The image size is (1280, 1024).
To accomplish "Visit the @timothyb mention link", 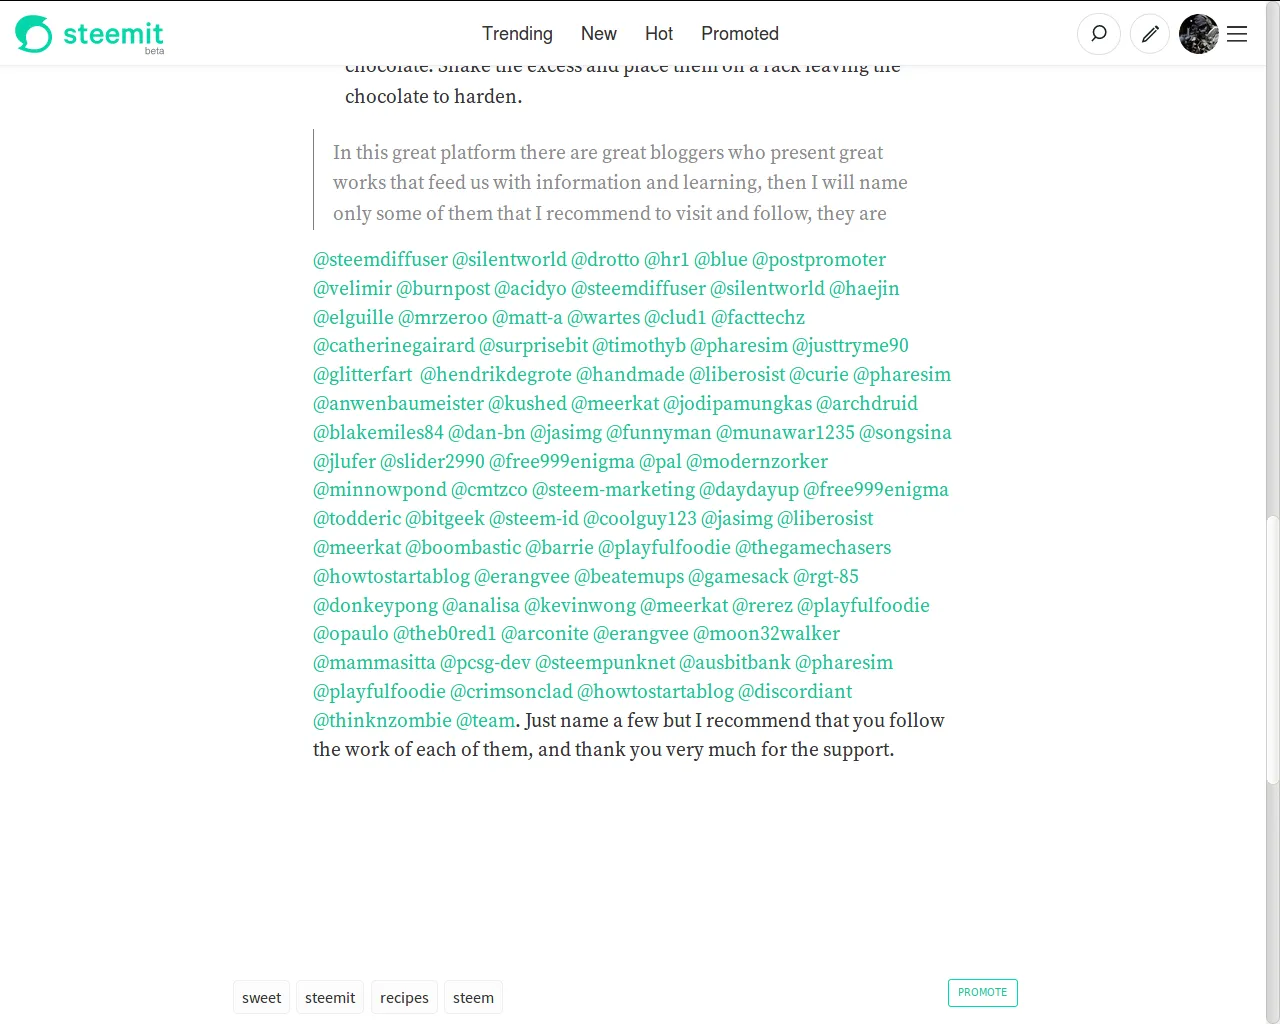I will (x=639, y=346).
